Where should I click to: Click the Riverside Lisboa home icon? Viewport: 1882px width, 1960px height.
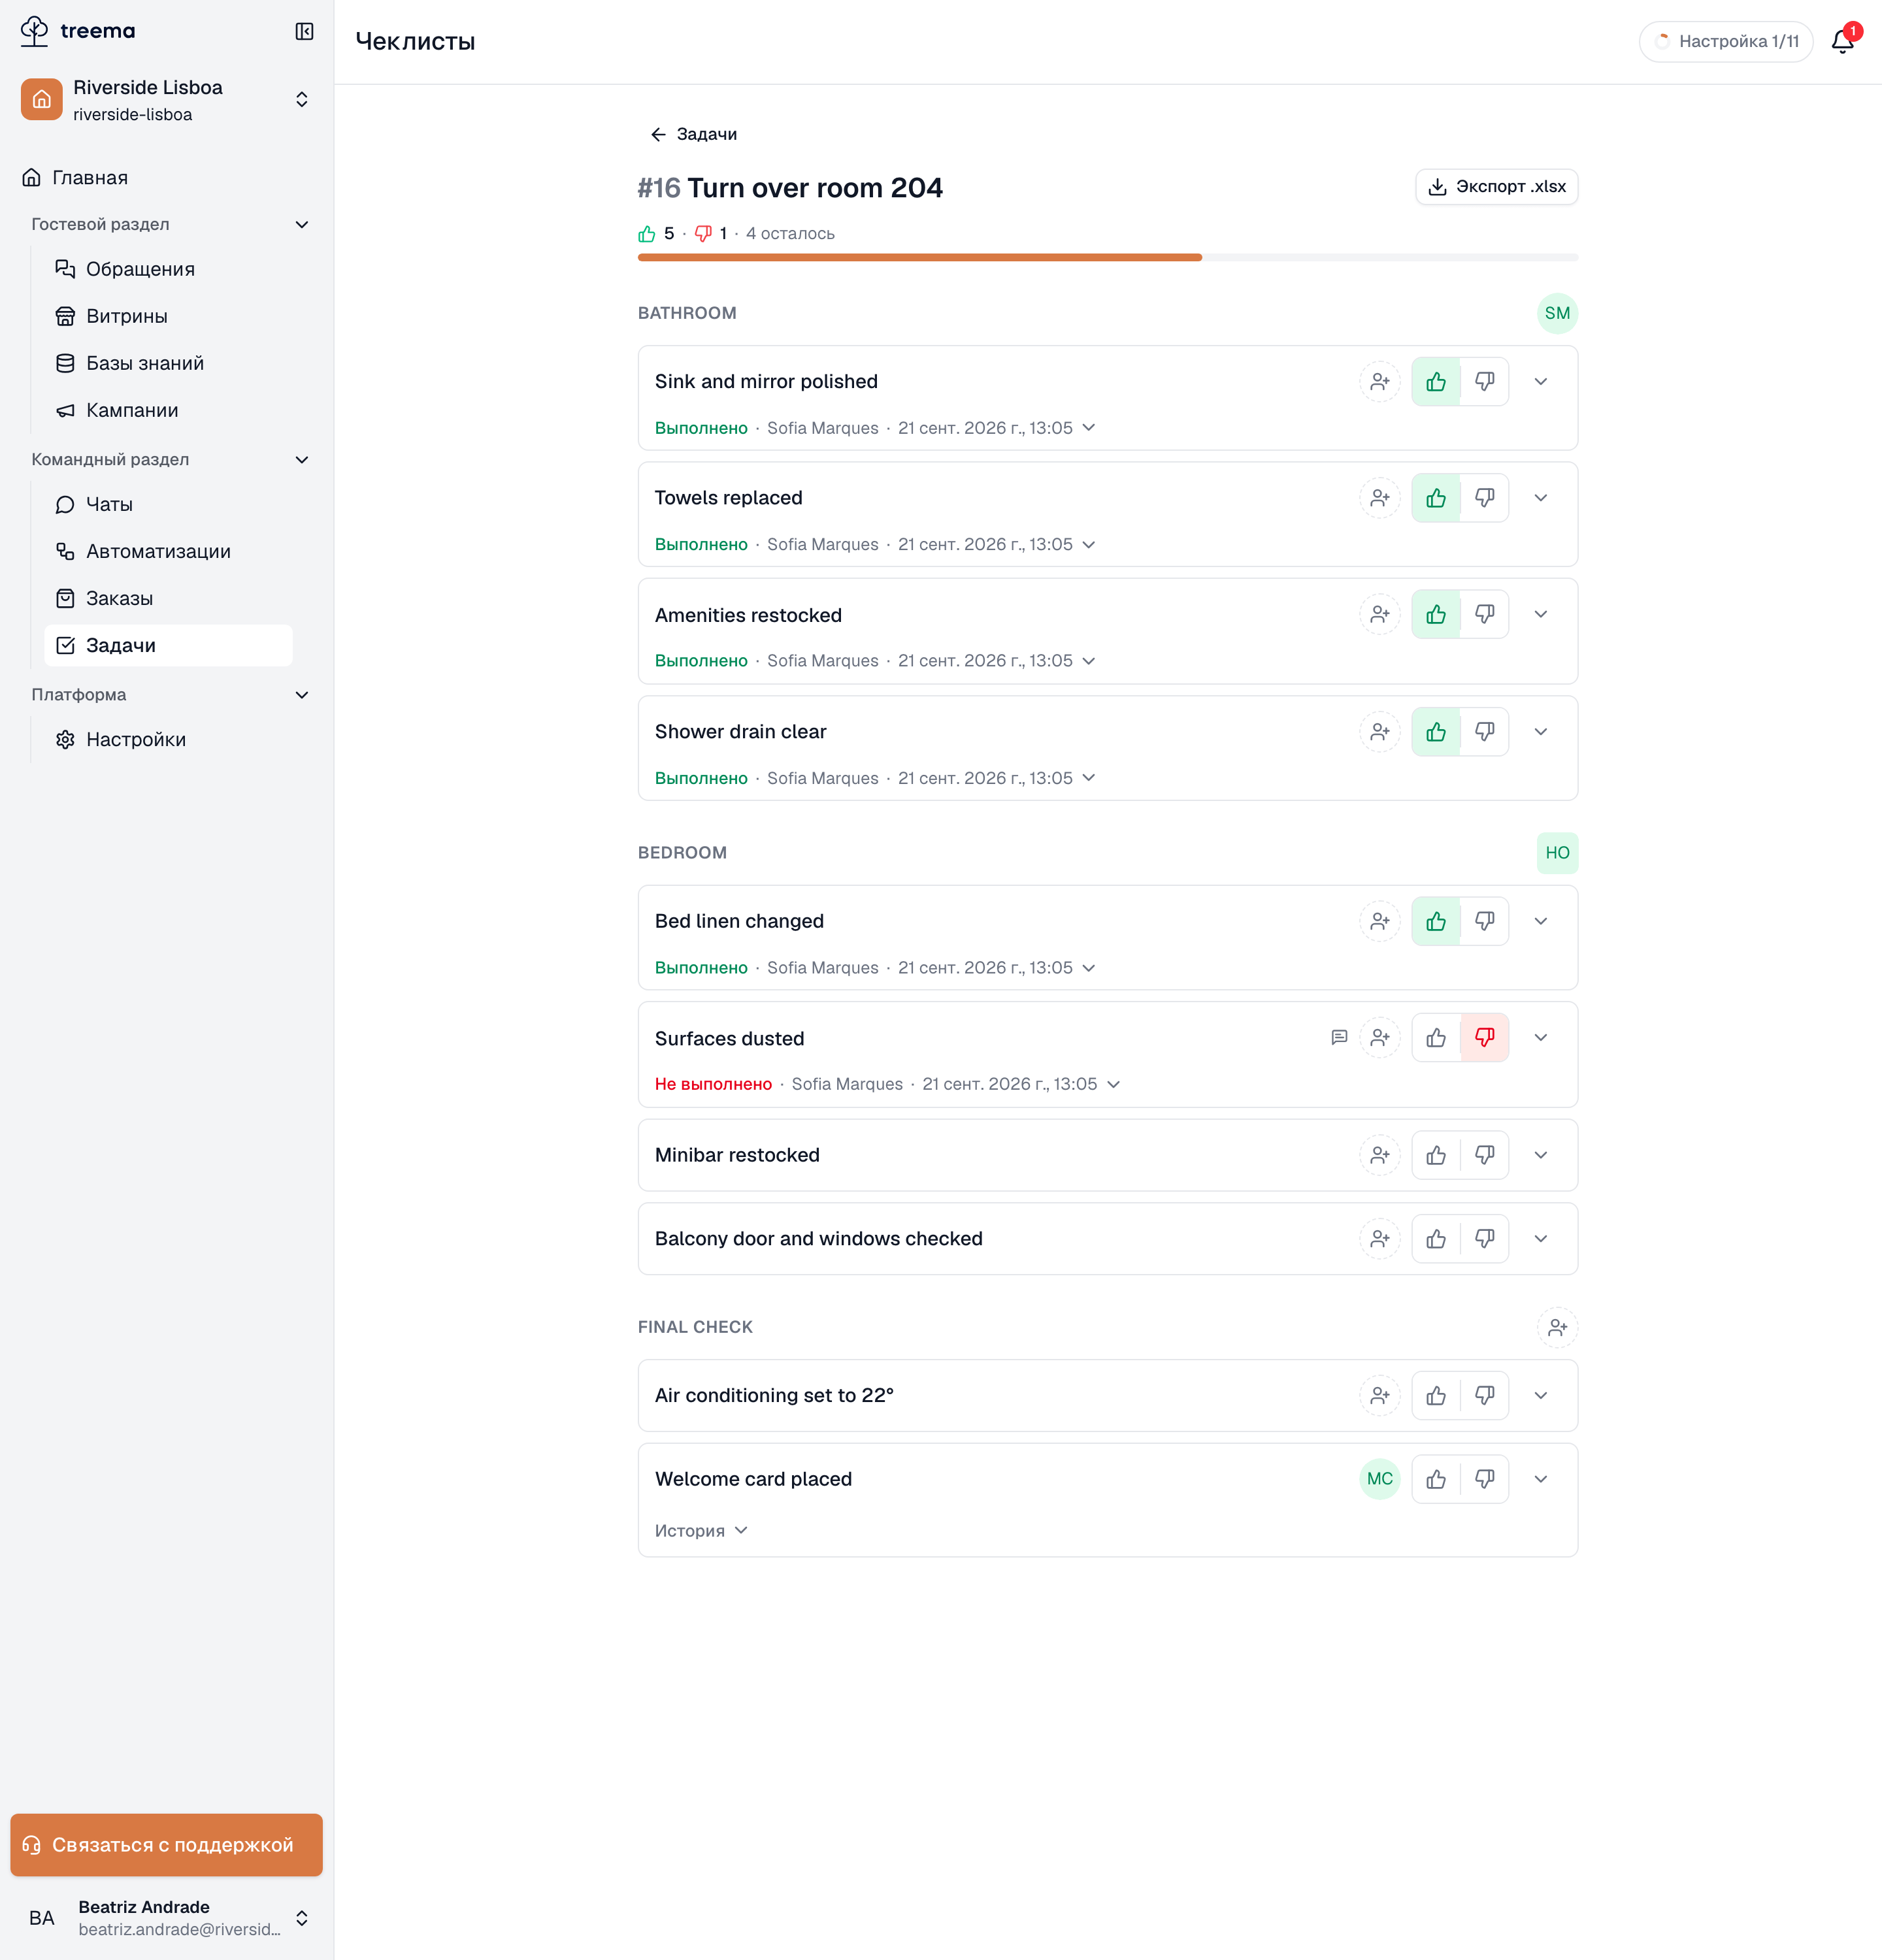tap(42, 99)
